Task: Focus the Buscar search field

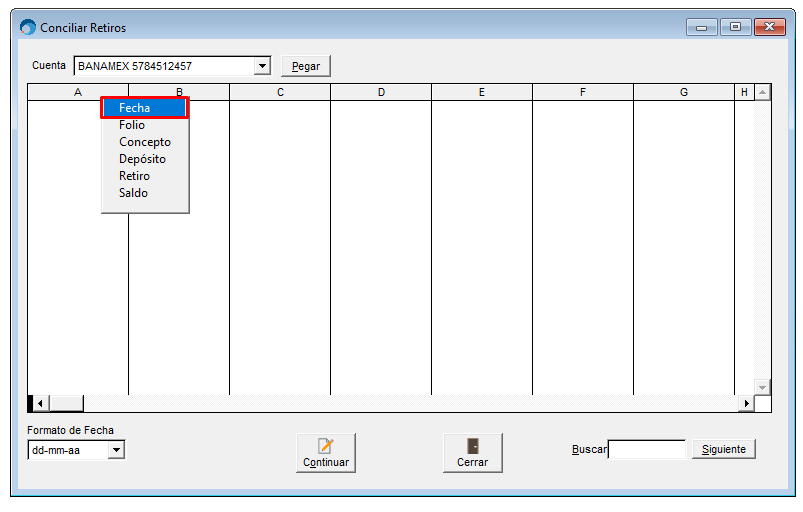Action: (x=647, y=450)
